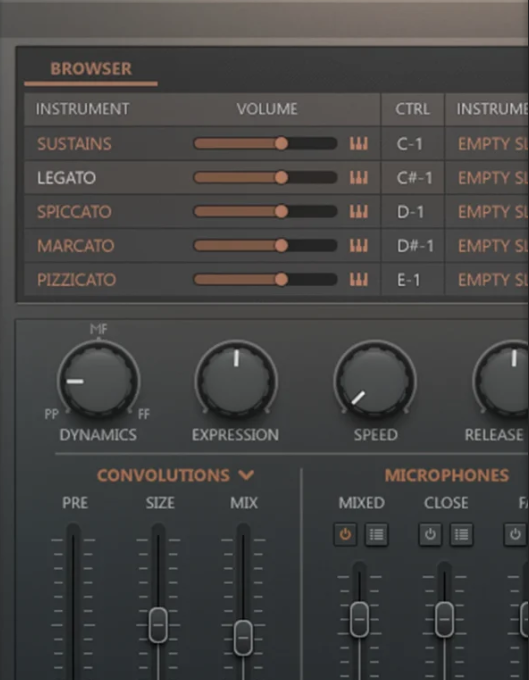Select the LEGATO instrument
Image resolution: width=529 pixels, height=680 pixels.
(x=66, y=178)
